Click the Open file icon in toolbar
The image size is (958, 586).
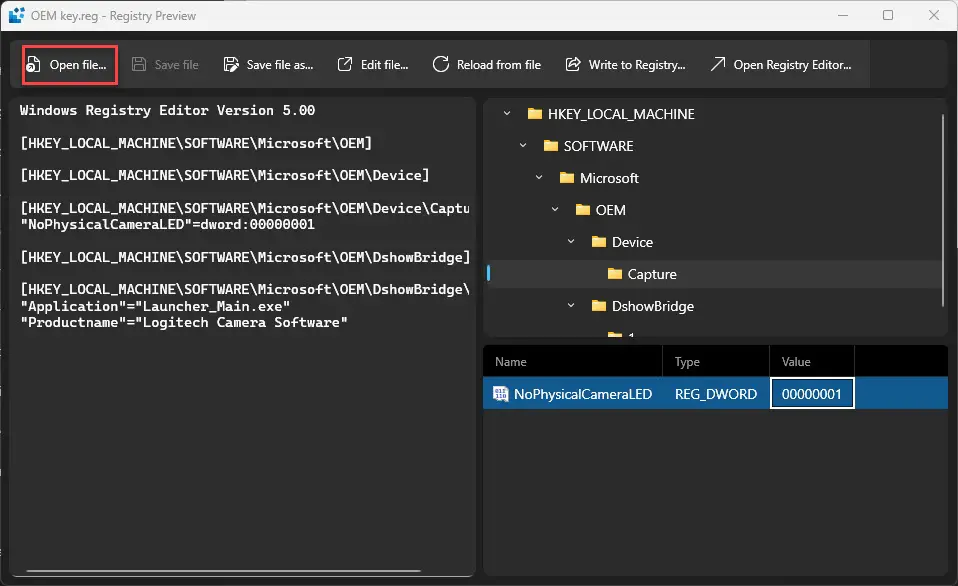tap(34, 65)
